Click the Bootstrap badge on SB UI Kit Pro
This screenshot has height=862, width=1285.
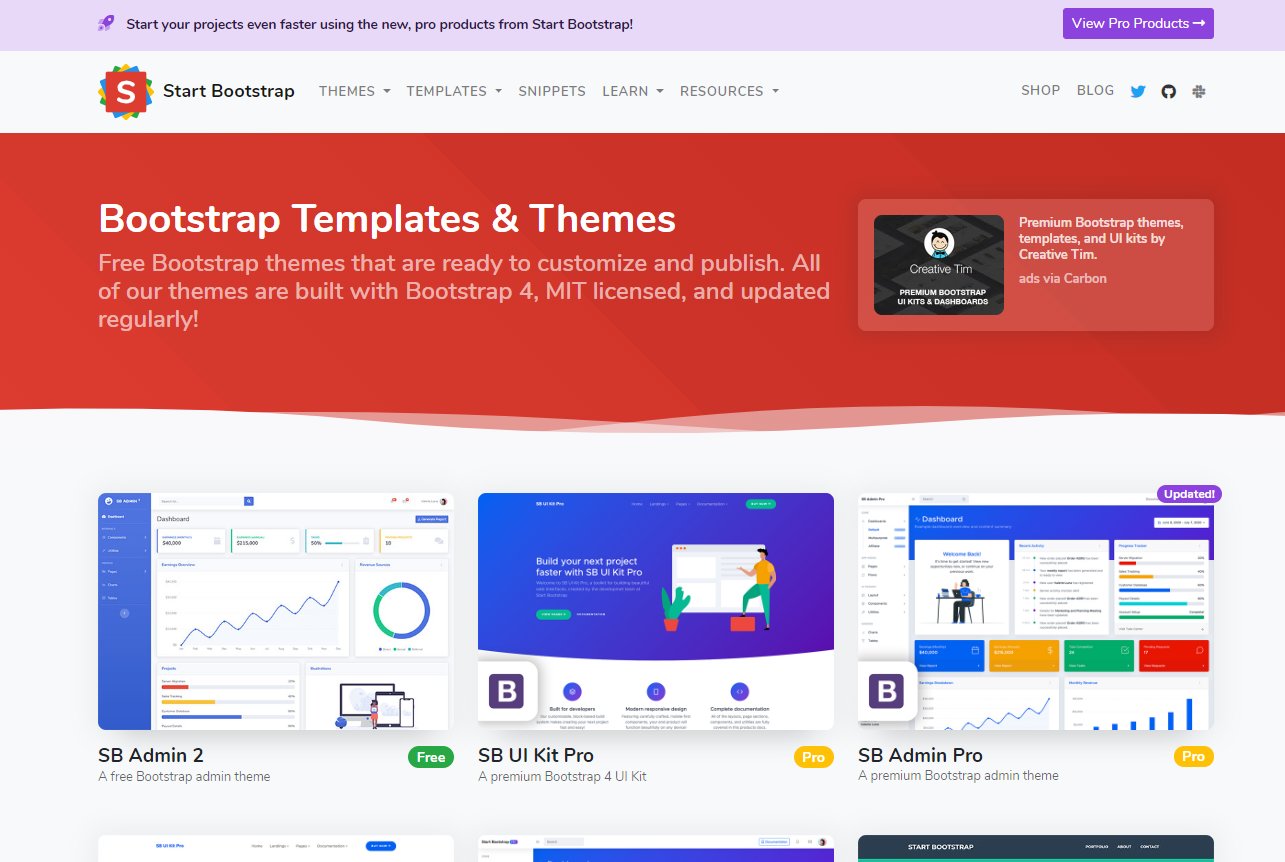tap(507, 691)
